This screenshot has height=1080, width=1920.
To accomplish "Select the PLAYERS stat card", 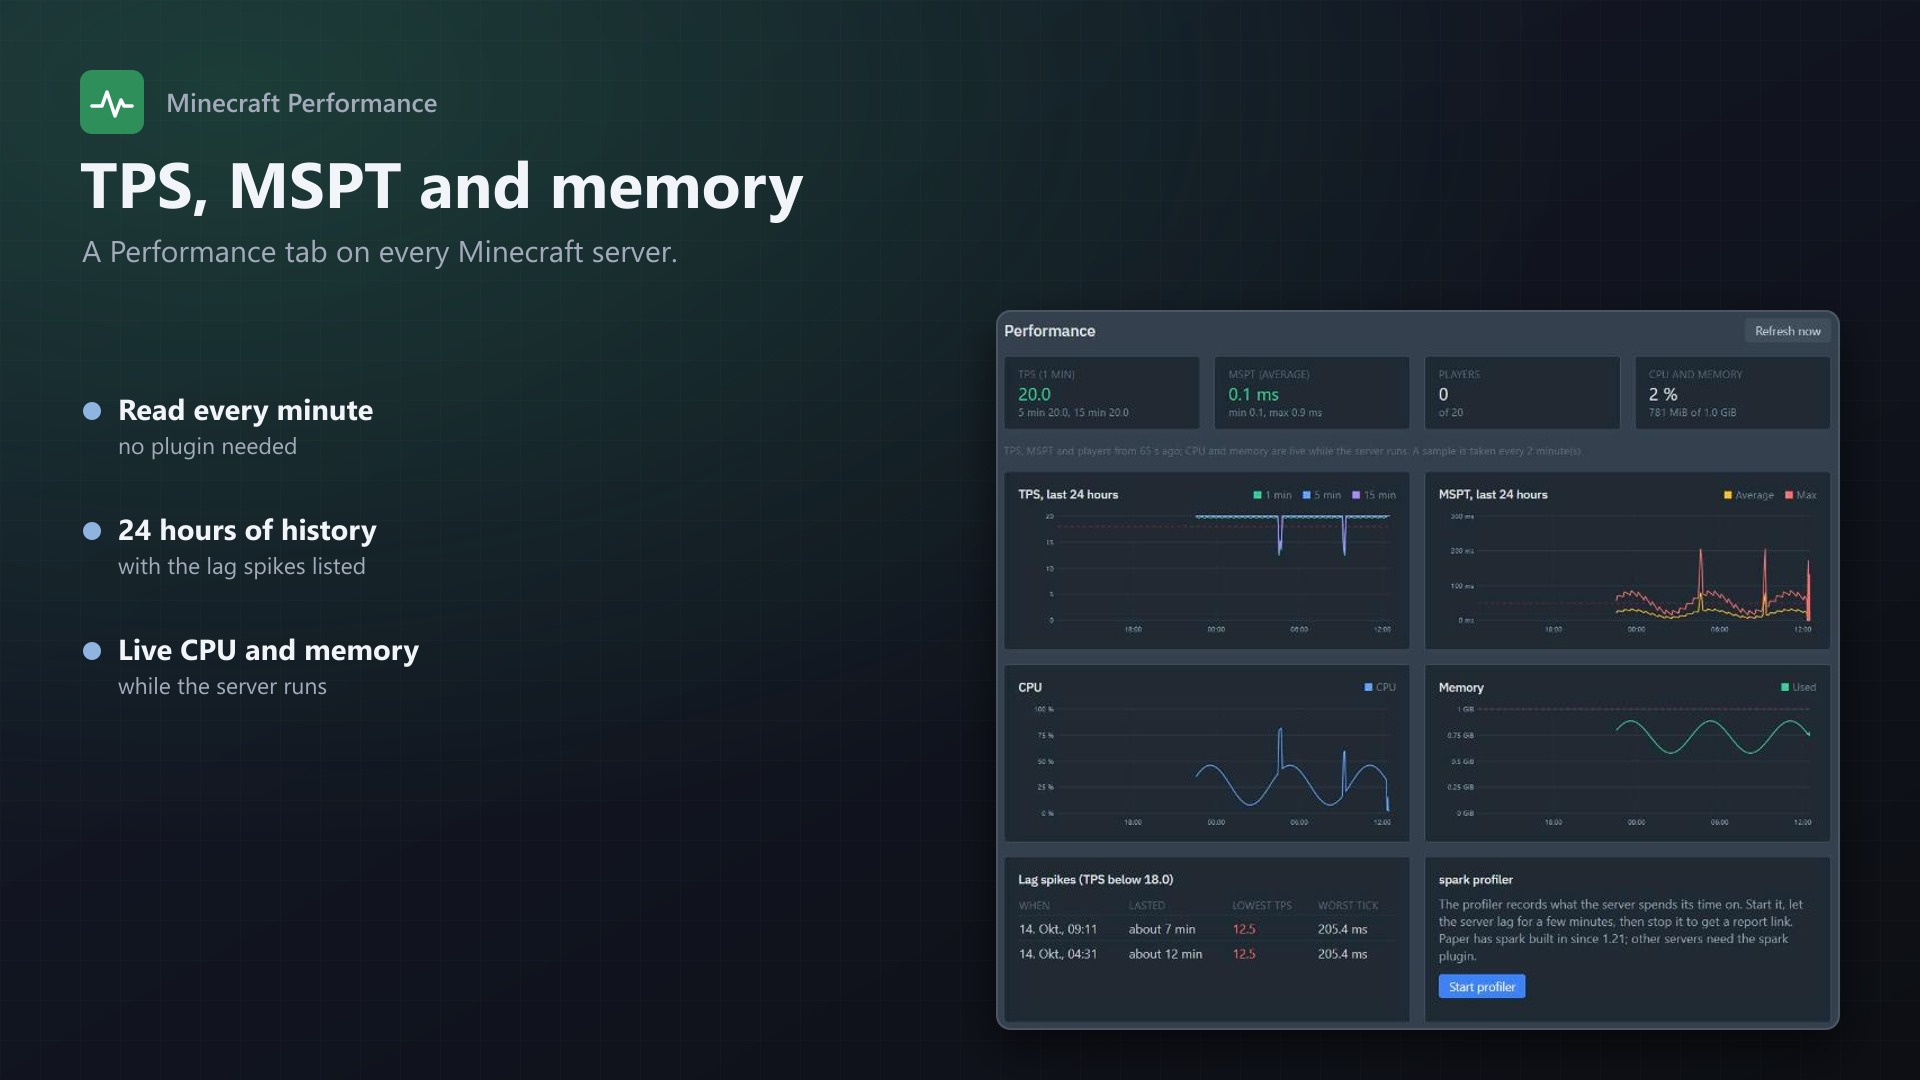I will point(1522,393).
